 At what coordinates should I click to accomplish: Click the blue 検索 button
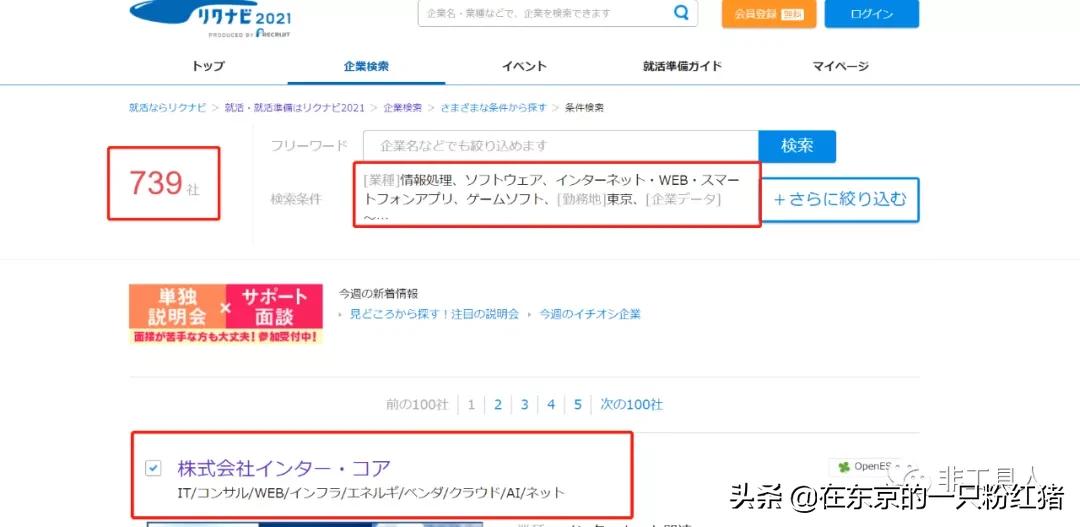click(797, 146)
